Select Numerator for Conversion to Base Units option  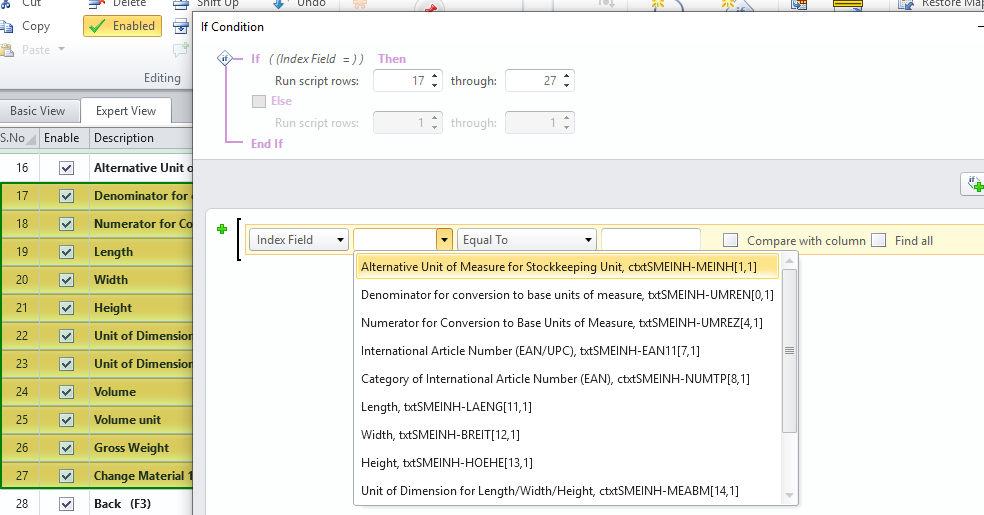coord(568,322)
